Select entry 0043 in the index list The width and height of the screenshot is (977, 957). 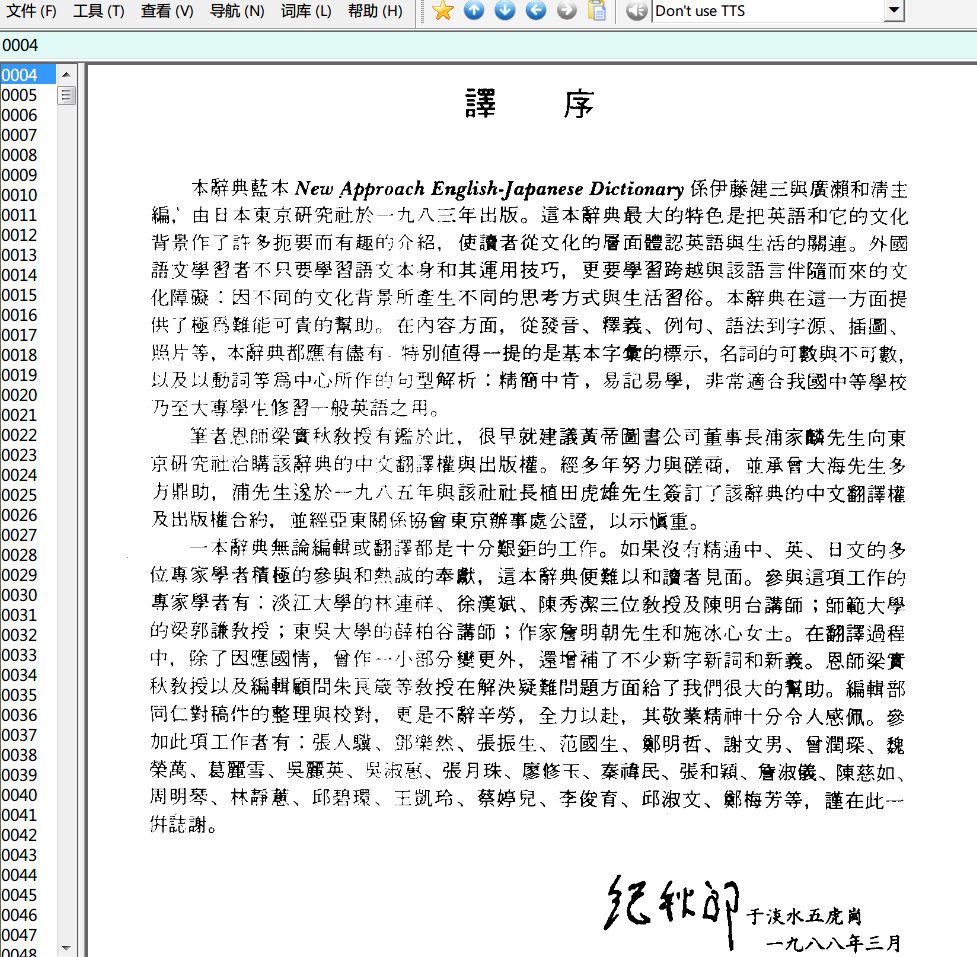(28, 855)
